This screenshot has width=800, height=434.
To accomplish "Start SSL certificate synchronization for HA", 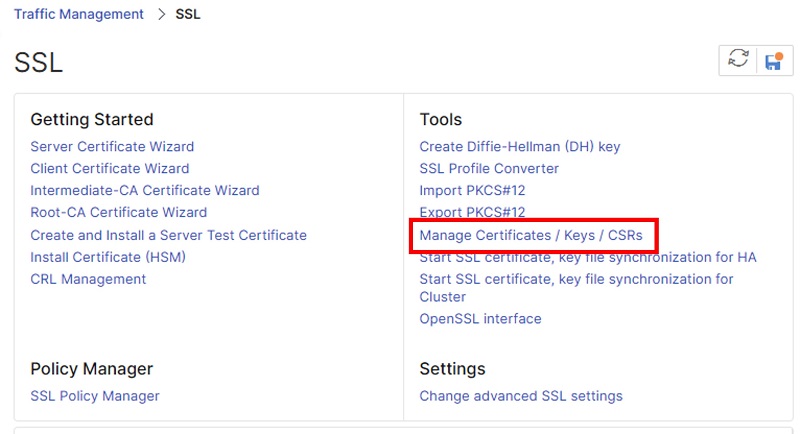I will [588, 258].
